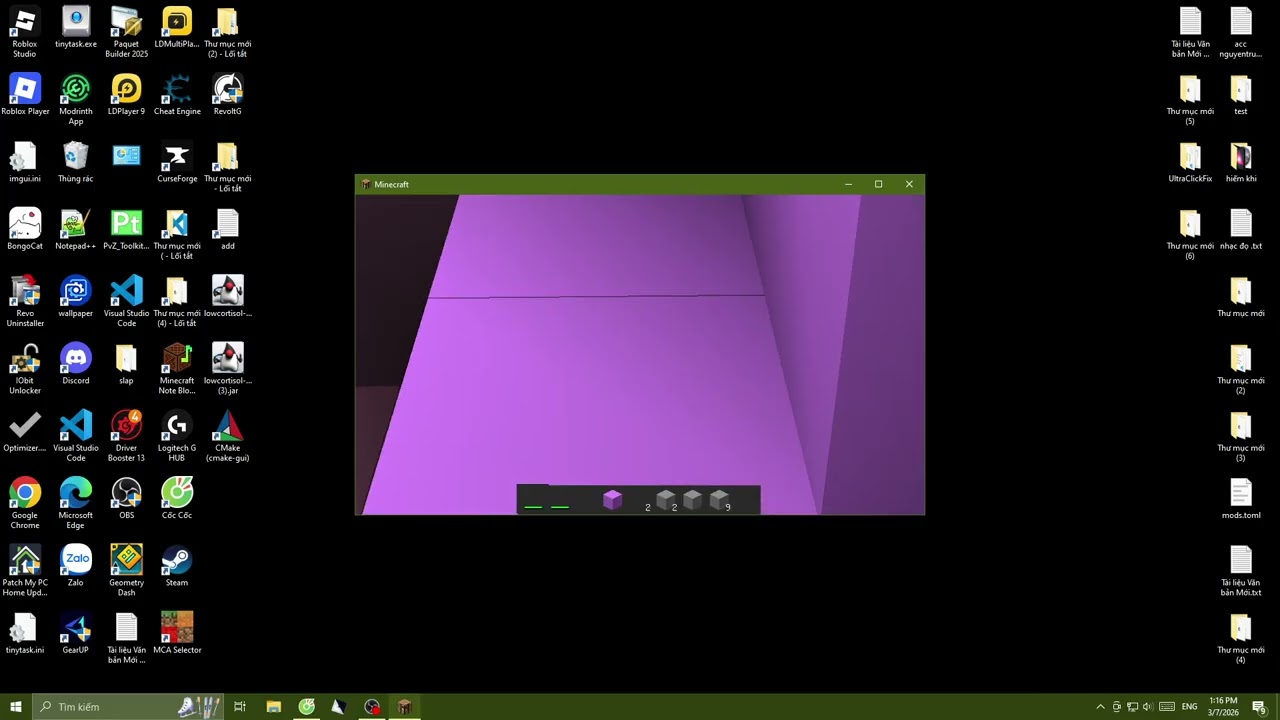The height and width of the screenshot is (720, 1280).
Task: Click the folder named test
Action: click(1241, 95)
